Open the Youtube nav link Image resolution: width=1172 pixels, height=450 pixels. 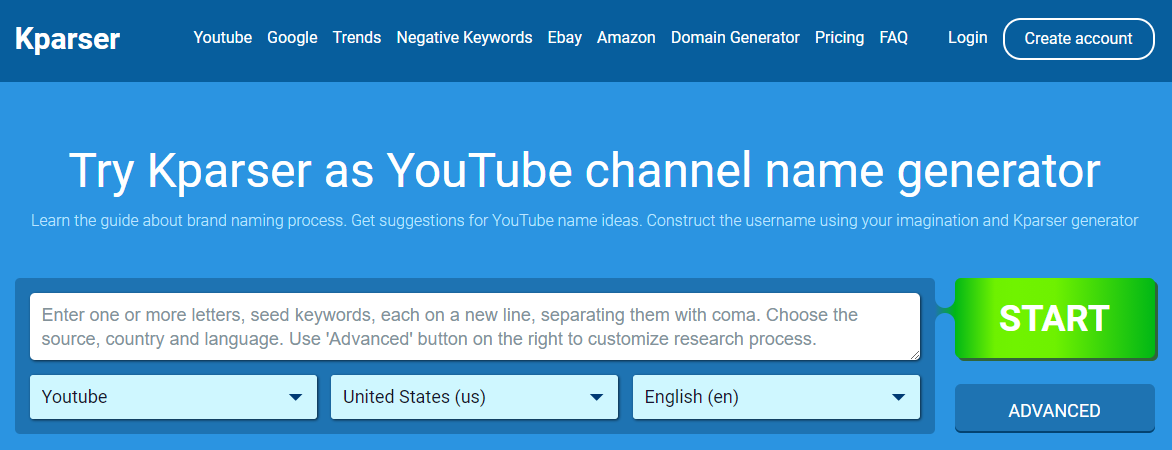[223, 37]
